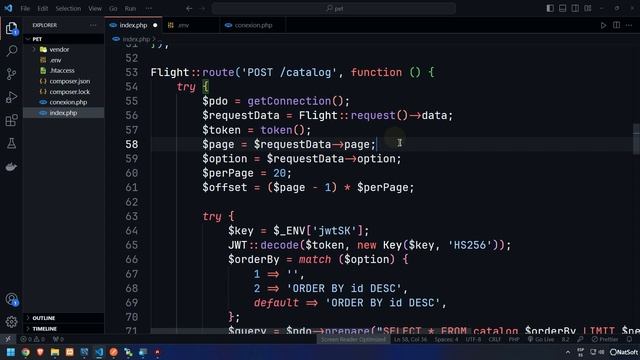Viewport: 640px width, 360px height.
Task: Split the editor to the right
Action: coord(616,25)
